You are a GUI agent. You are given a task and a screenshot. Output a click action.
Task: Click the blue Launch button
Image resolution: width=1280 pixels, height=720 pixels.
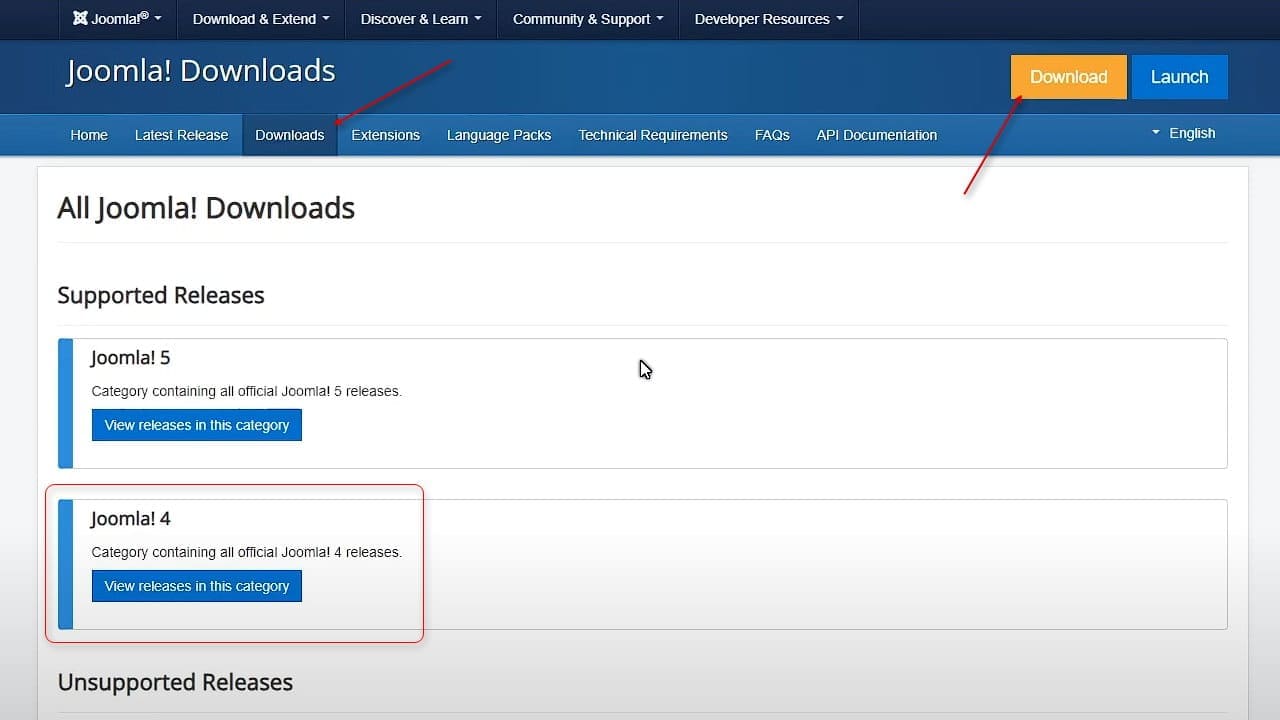tap(1180, 77)
